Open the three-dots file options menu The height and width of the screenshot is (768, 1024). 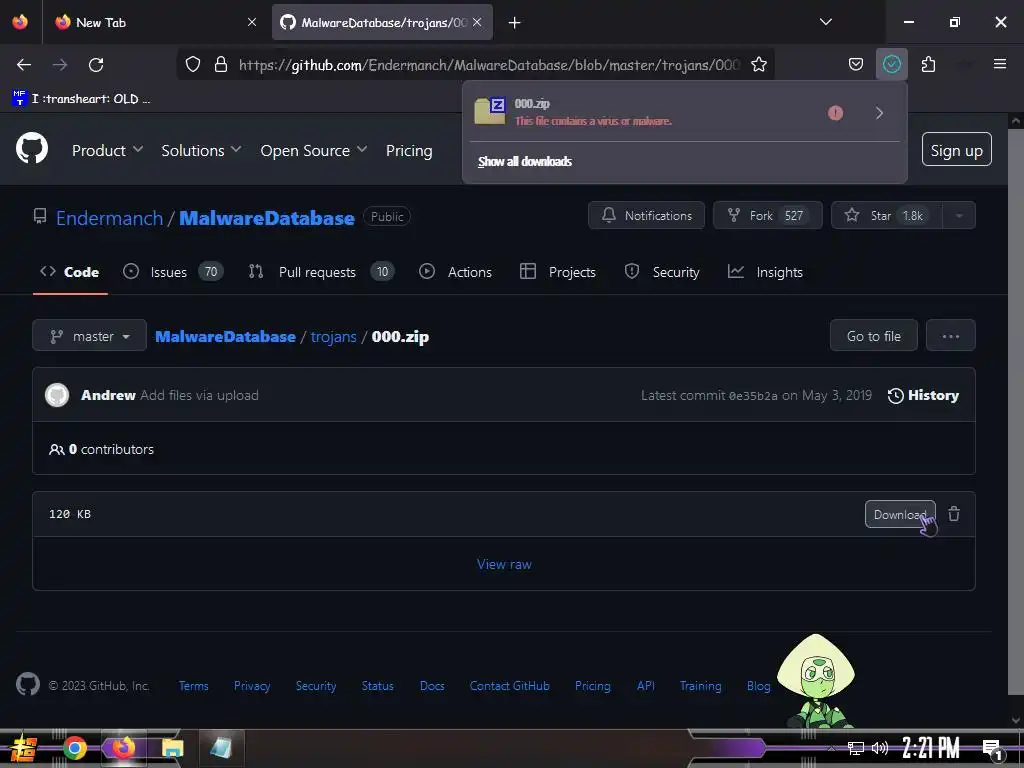pos(950,336)
